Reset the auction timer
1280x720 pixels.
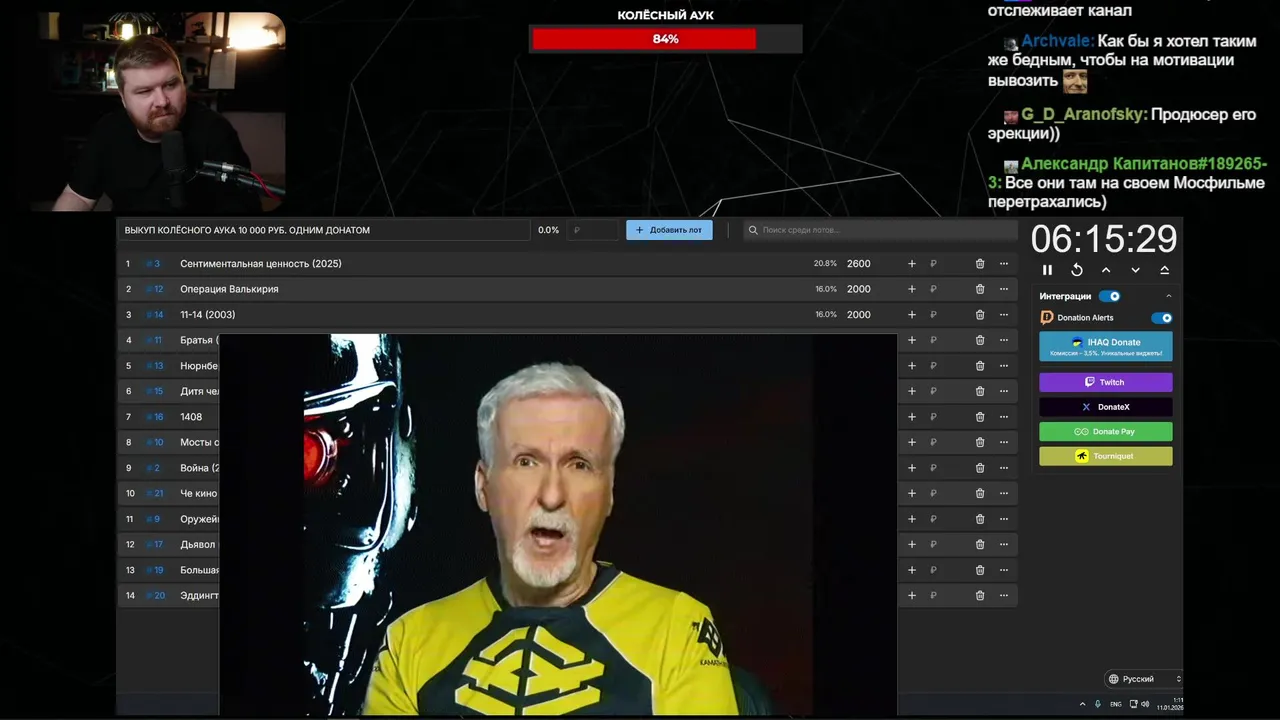[x=1077, y=270]
